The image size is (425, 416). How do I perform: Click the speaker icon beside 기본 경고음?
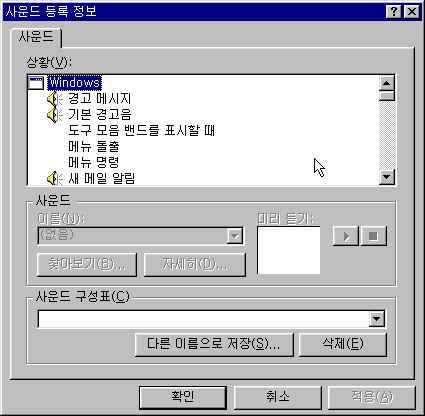[x=54, y=115]
